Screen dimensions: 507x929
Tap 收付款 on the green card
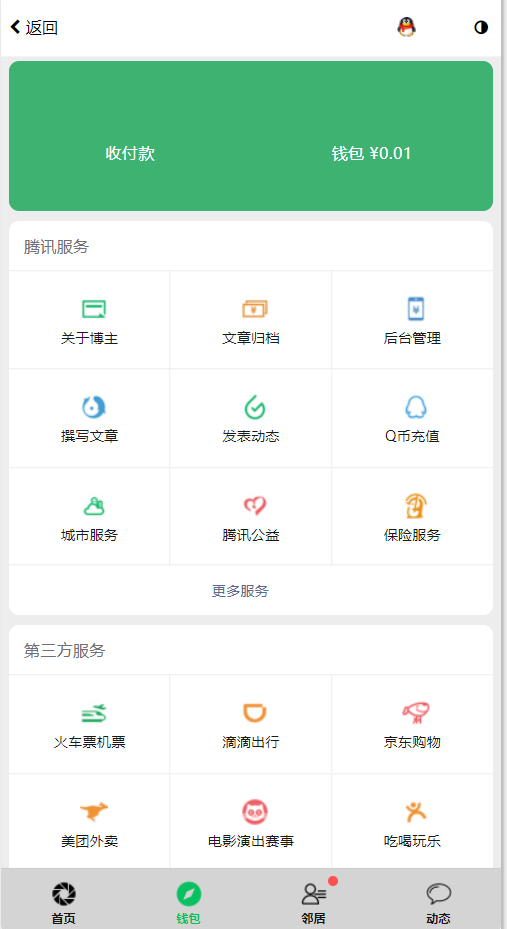pos(130,153)
